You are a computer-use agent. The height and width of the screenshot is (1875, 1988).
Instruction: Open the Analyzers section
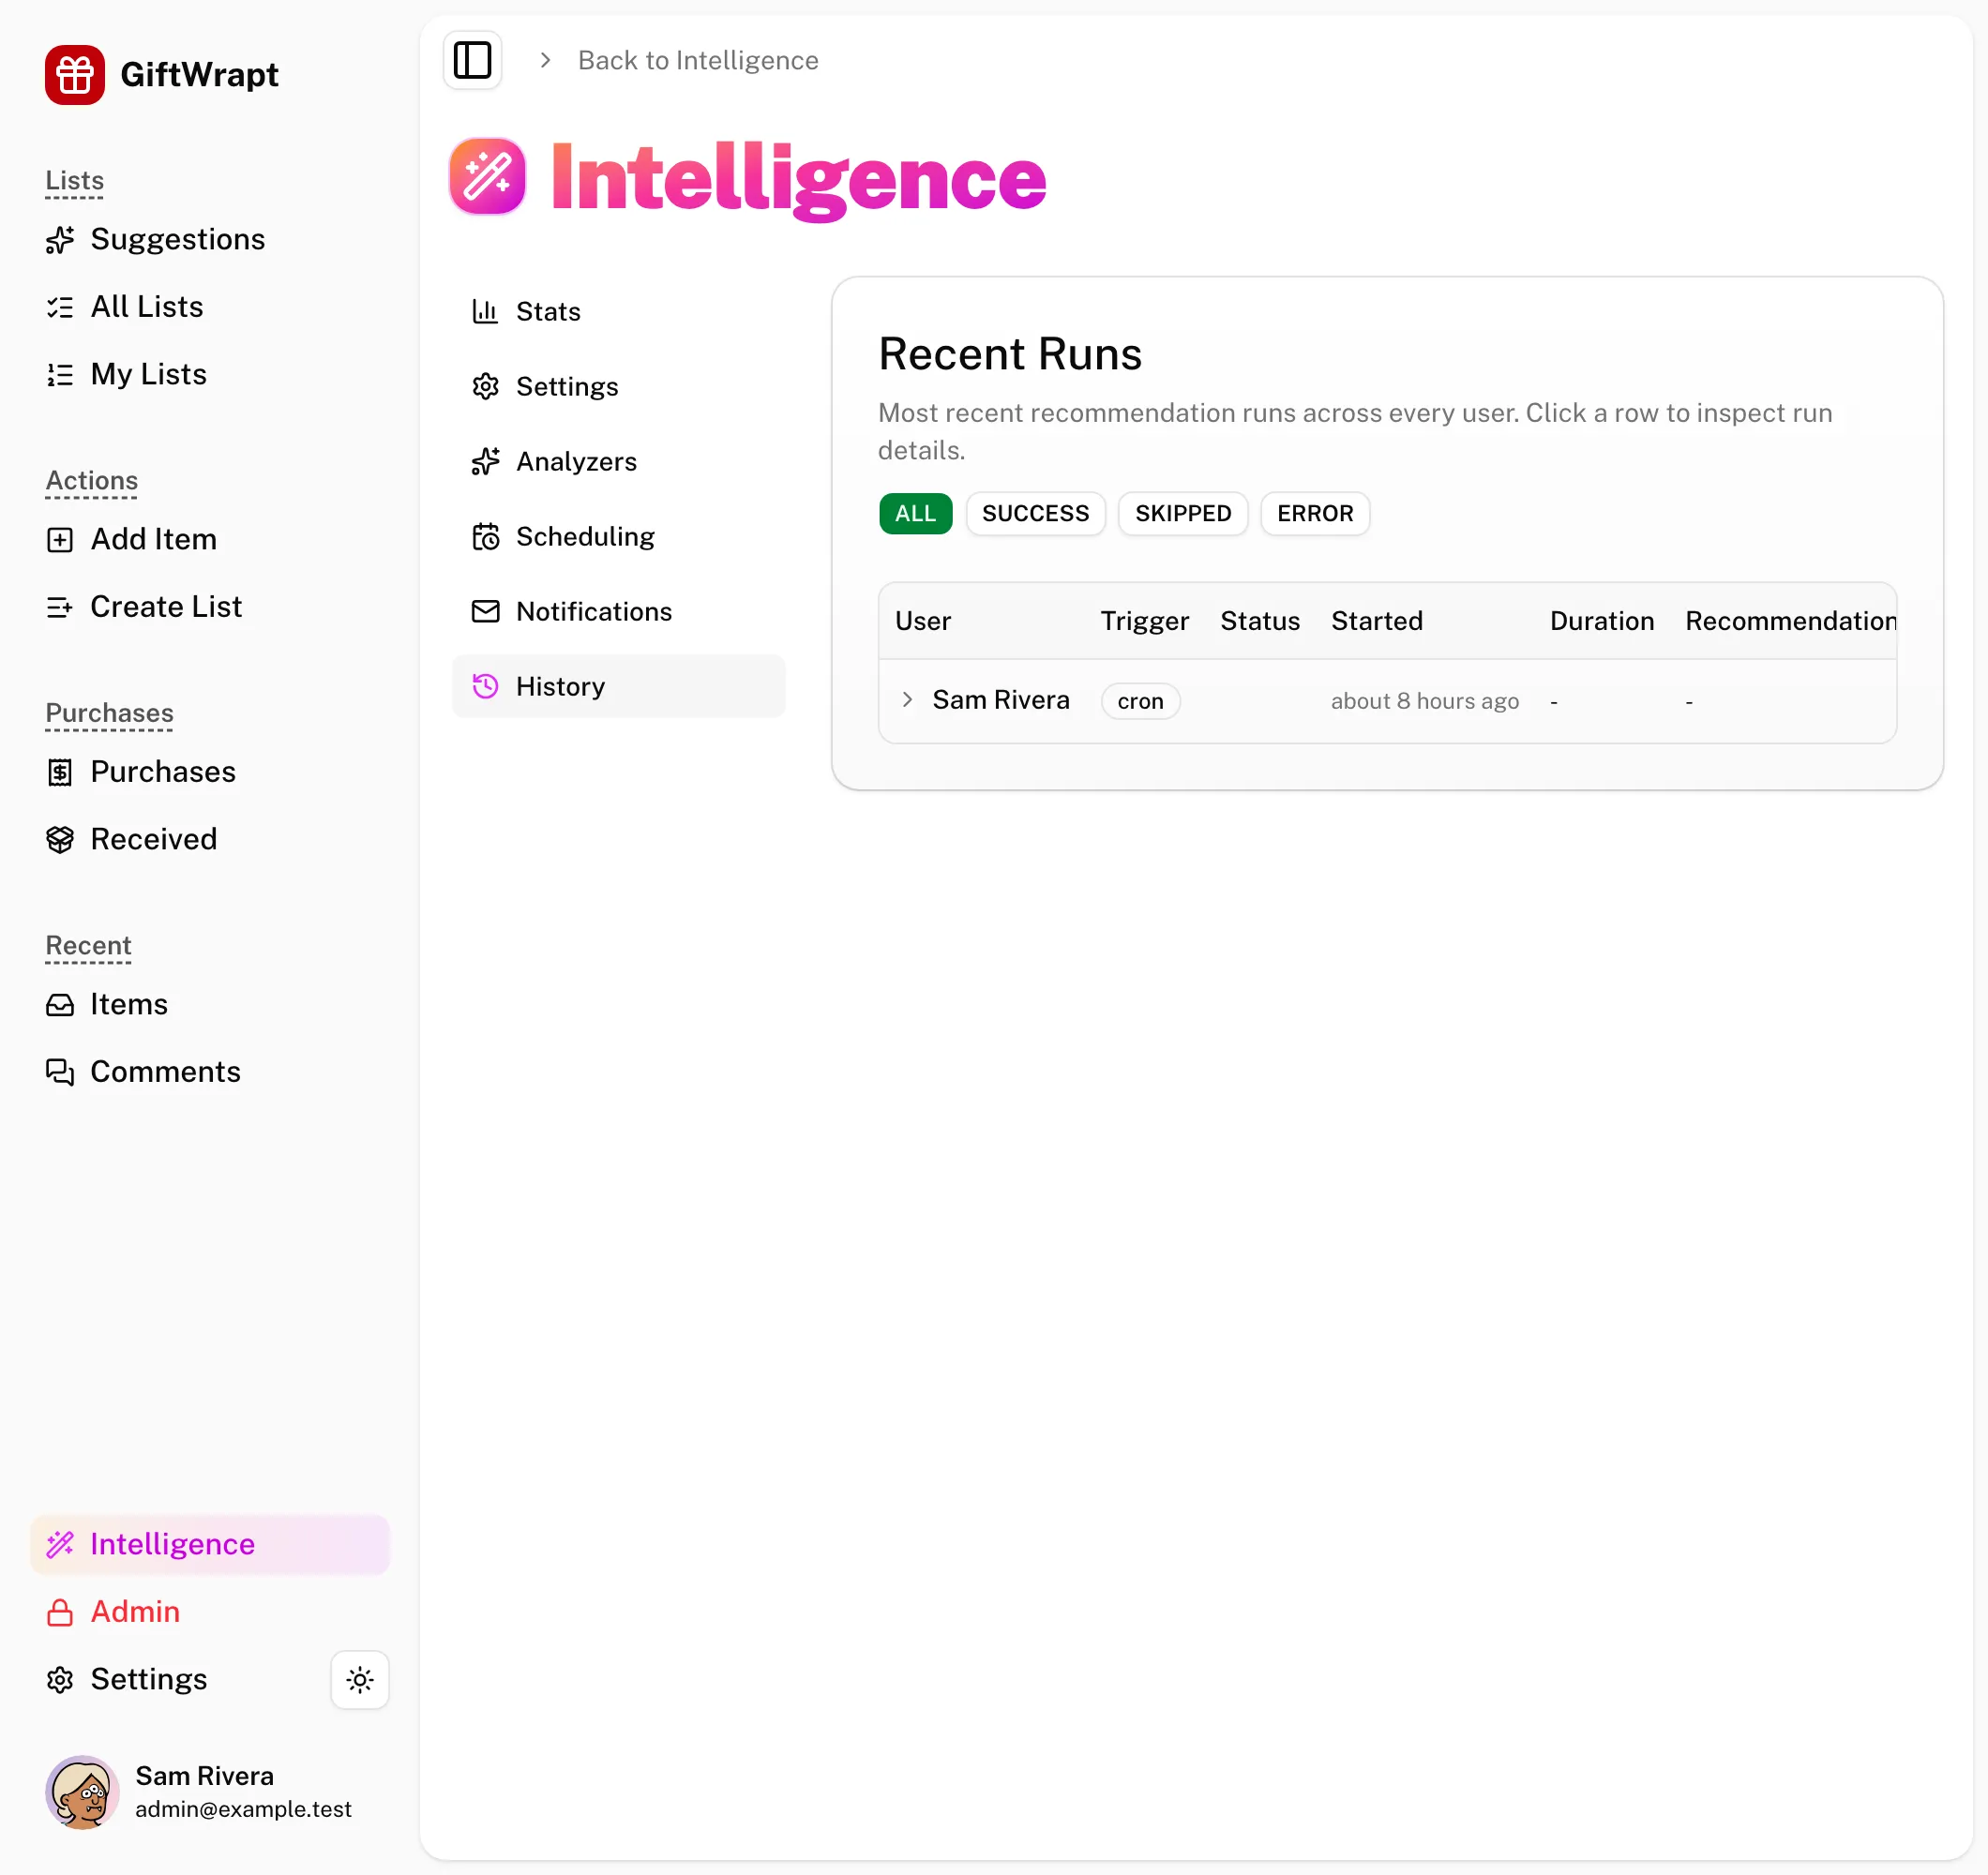click(x=618, y=462)
